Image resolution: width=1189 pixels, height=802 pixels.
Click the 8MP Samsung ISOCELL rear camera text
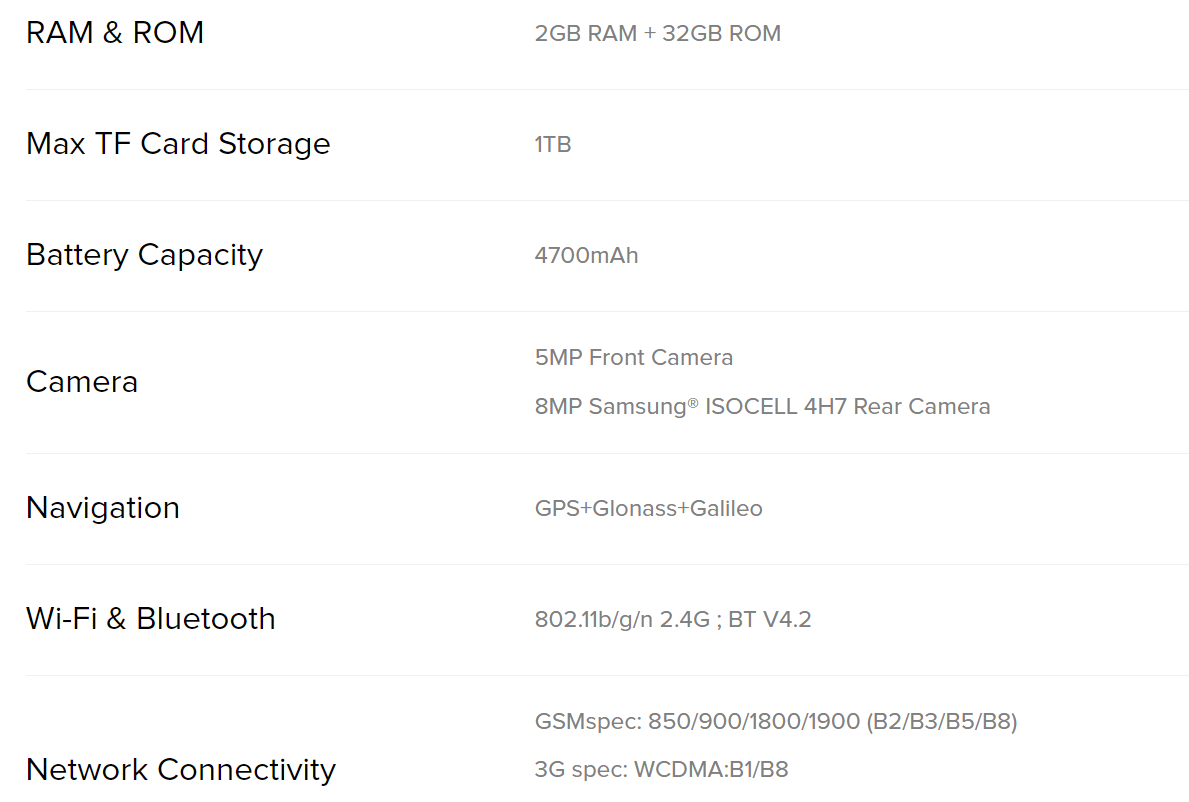(762, 406)
